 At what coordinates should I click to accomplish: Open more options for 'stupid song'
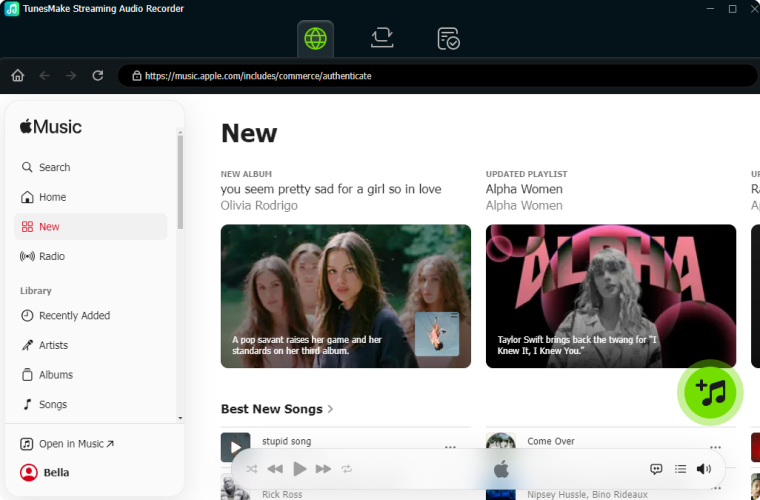(x=450, y=447)
